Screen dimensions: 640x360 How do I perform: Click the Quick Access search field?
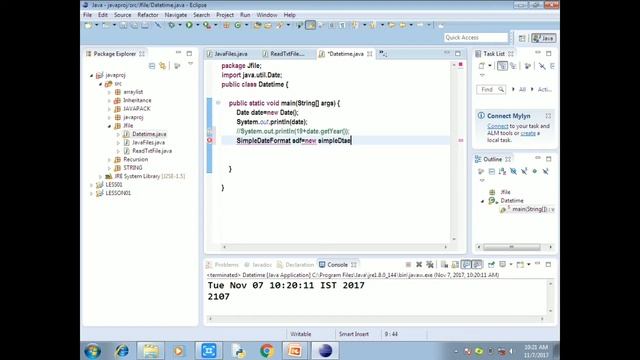pyautogui.click(x=476, y=38)
